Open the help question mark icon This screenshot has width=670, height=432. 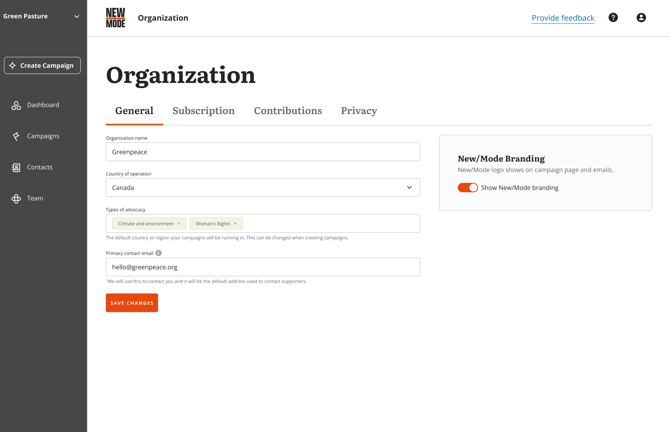613,18
